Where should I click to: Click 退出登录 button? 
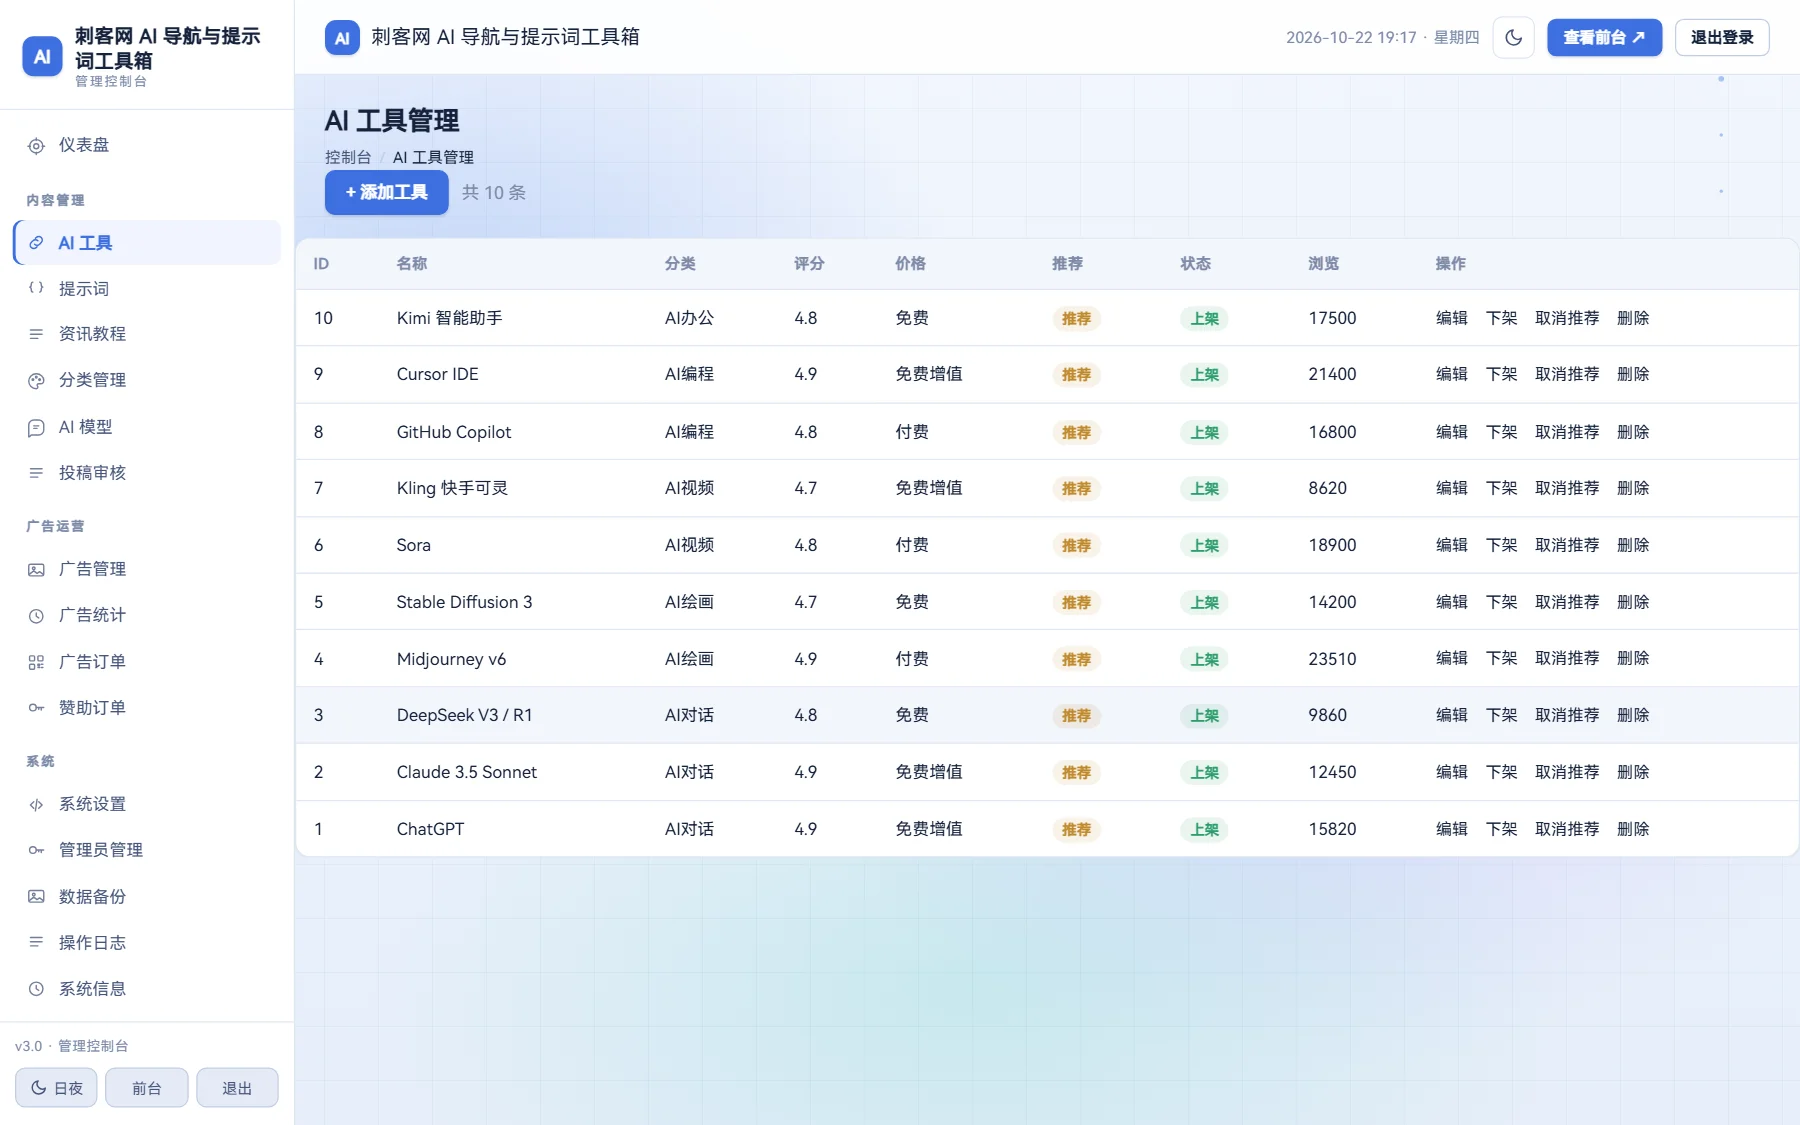(x=1722, y=38)
